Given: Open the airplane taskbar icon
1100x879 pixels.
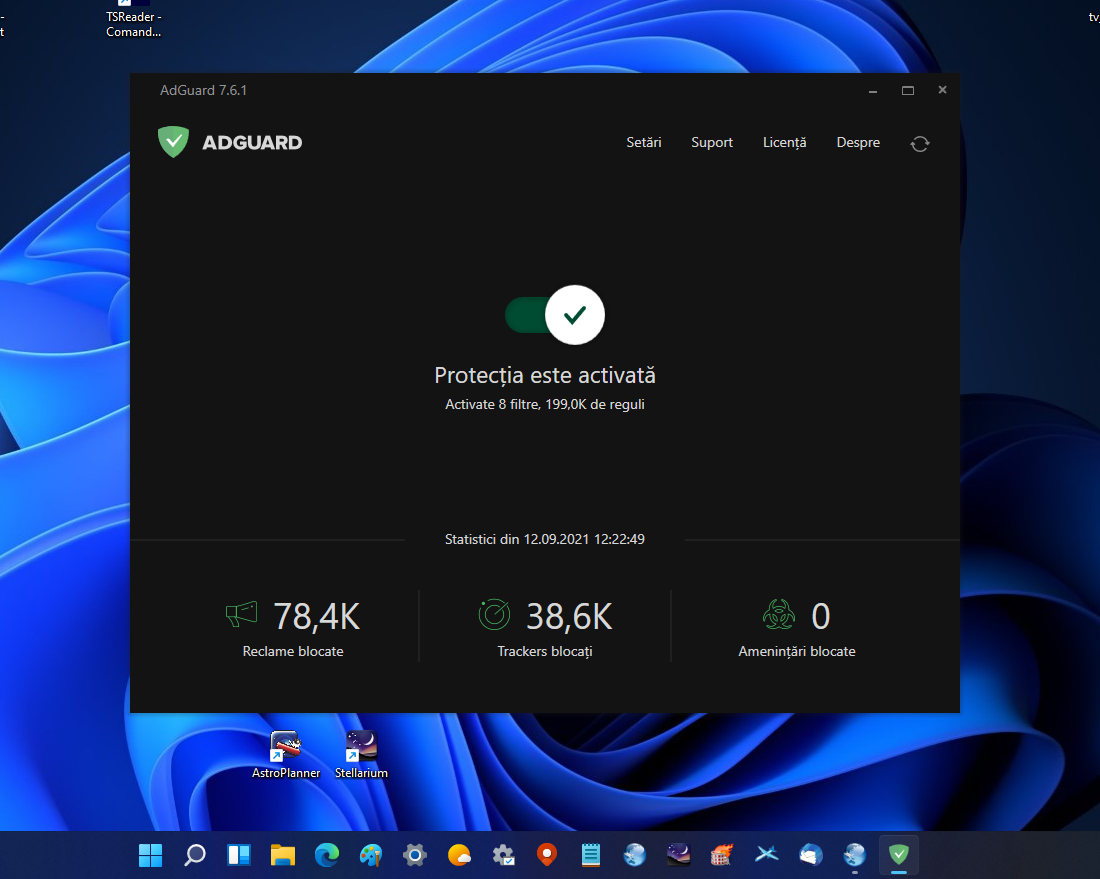Looking at the screenshot, I should tap(766, 854).
